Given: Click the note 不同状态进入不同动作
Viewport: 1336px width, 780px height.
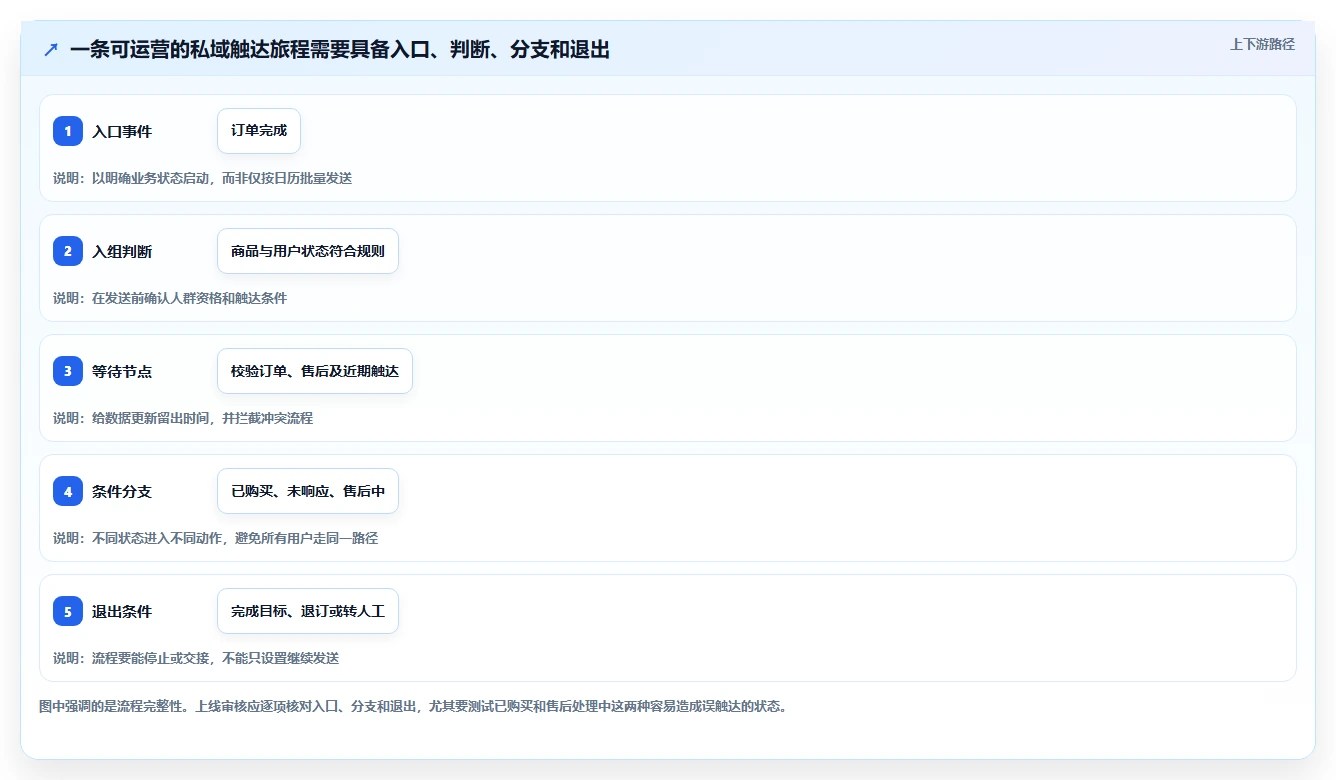Looking at the screenshot, I should tap(156, 538).
